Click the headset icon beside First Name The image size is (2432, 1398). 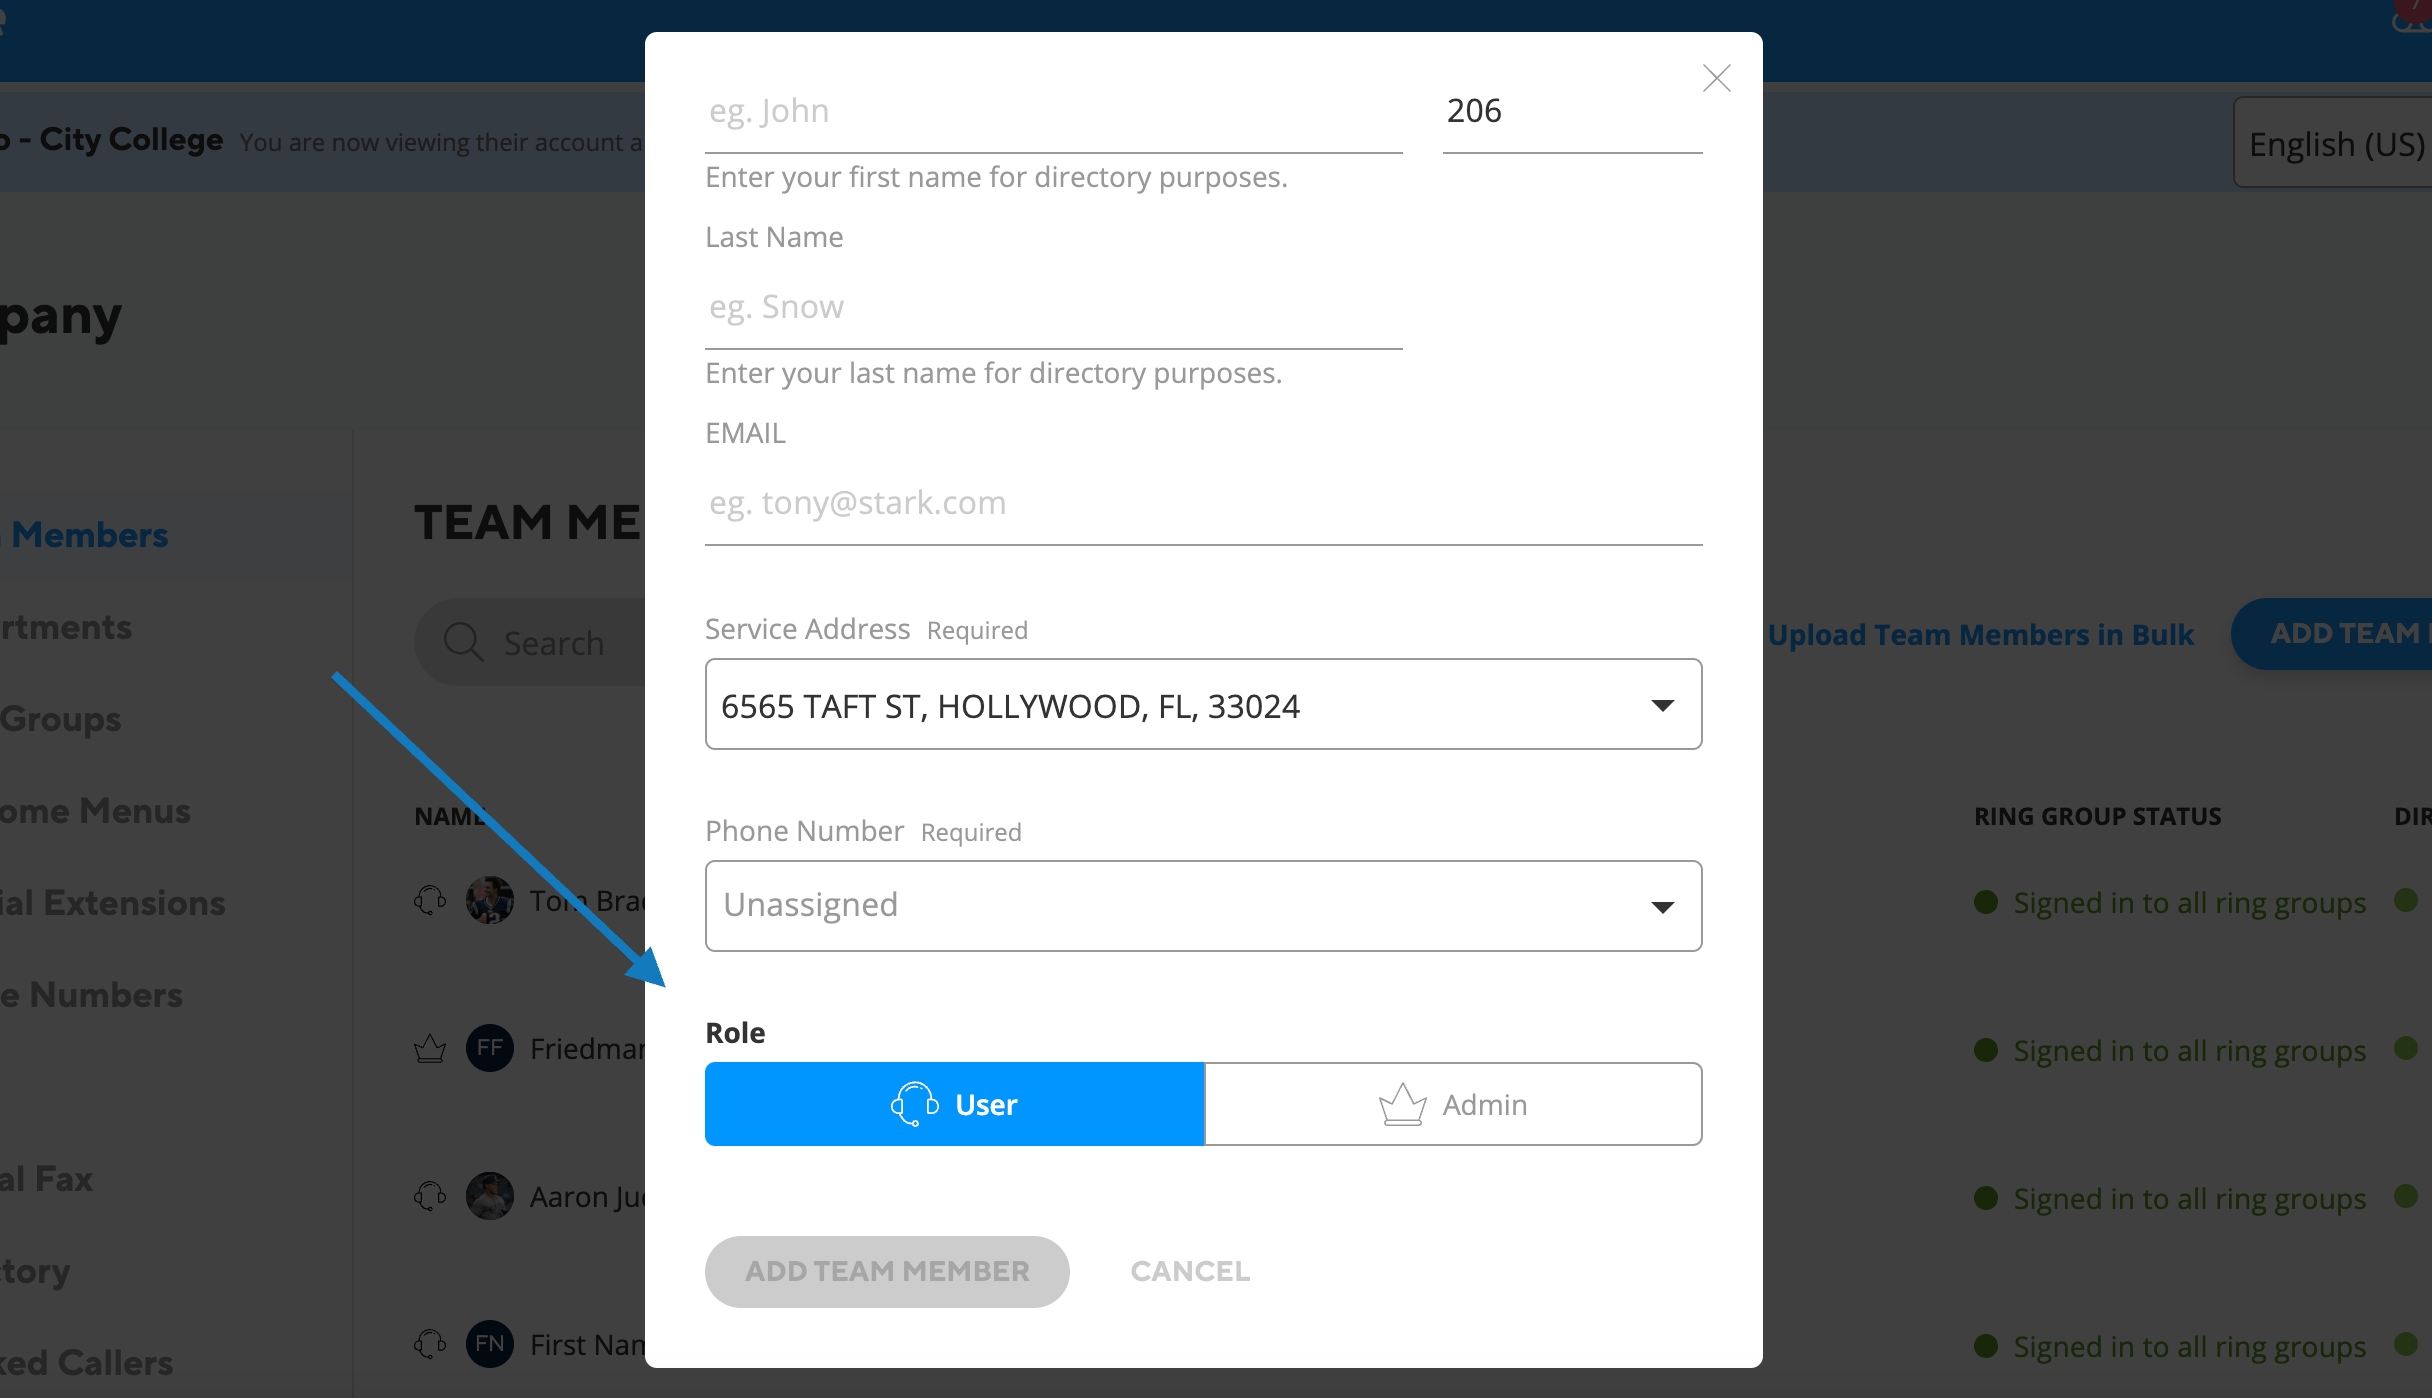(430, 1345)
